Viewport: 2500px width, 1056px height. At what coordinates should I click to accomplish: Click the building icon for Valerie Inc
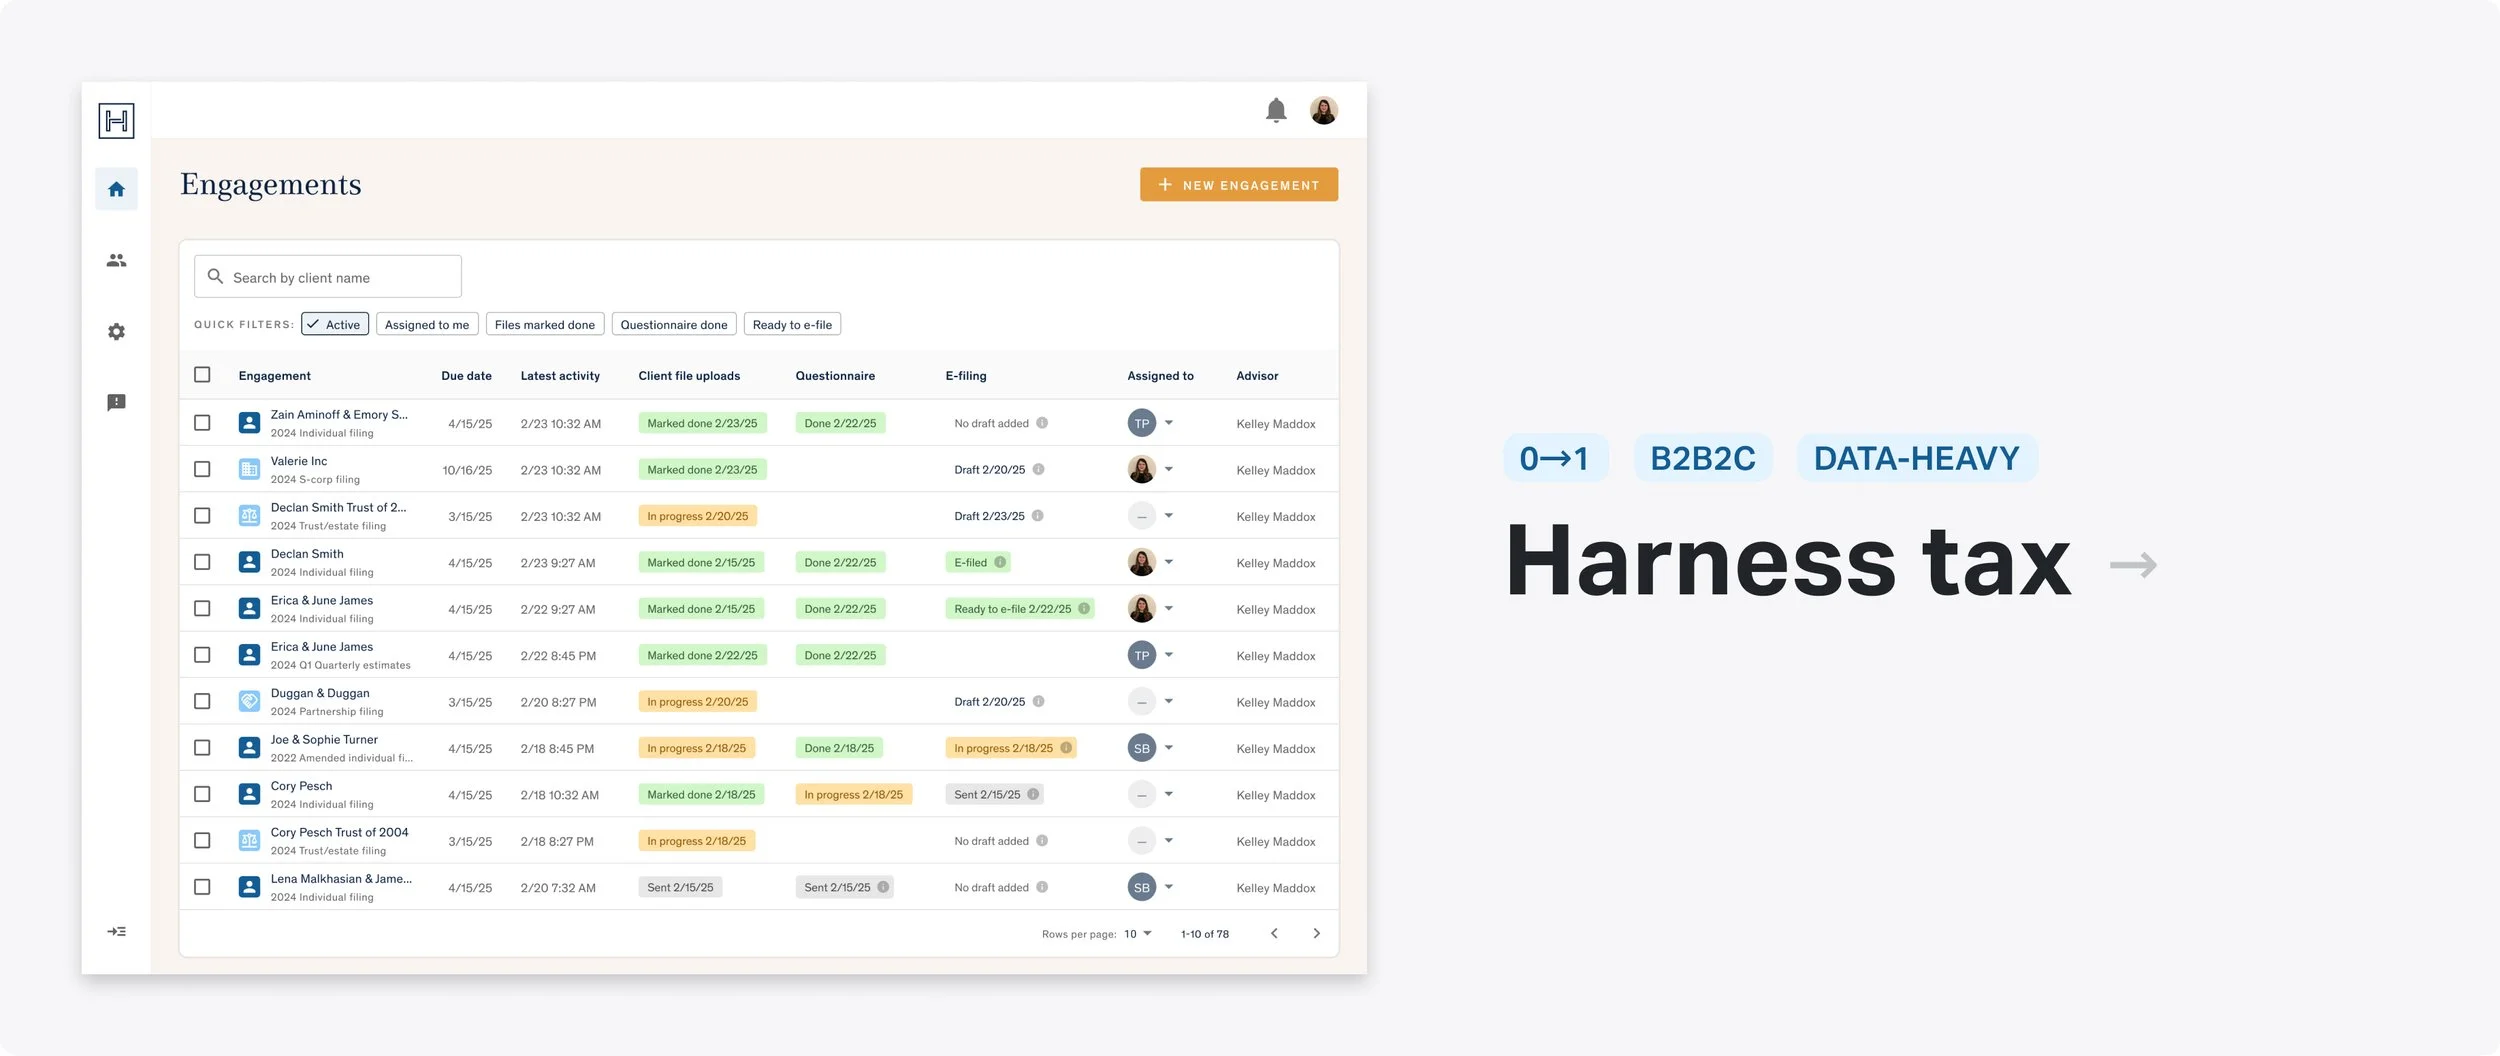coord(249,469)
